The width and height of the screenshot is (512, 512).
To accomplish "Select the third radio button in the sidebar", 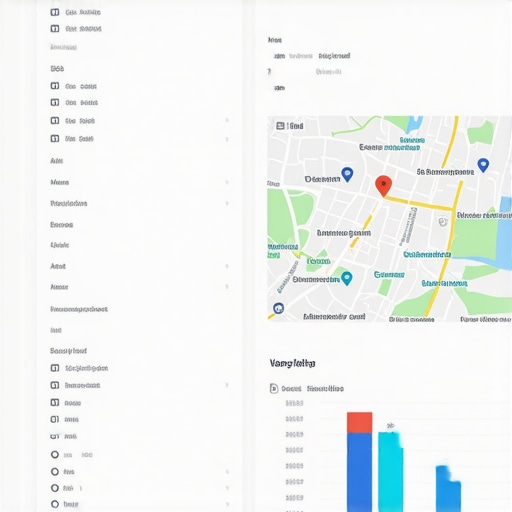I will (x=55, y=488).
